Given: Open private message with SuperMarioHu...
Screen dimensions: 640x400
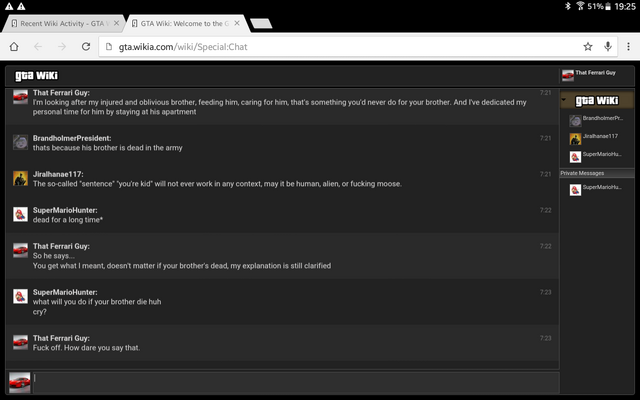Looking at the screenshot, I should (x=596, y=189).
